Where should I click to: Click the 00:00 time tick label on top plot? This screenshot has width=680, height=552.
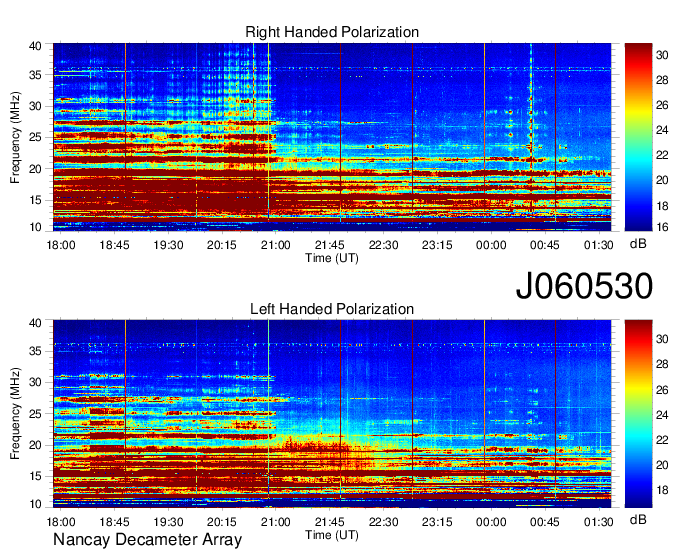pyautogui.click(x=491, y=245)
